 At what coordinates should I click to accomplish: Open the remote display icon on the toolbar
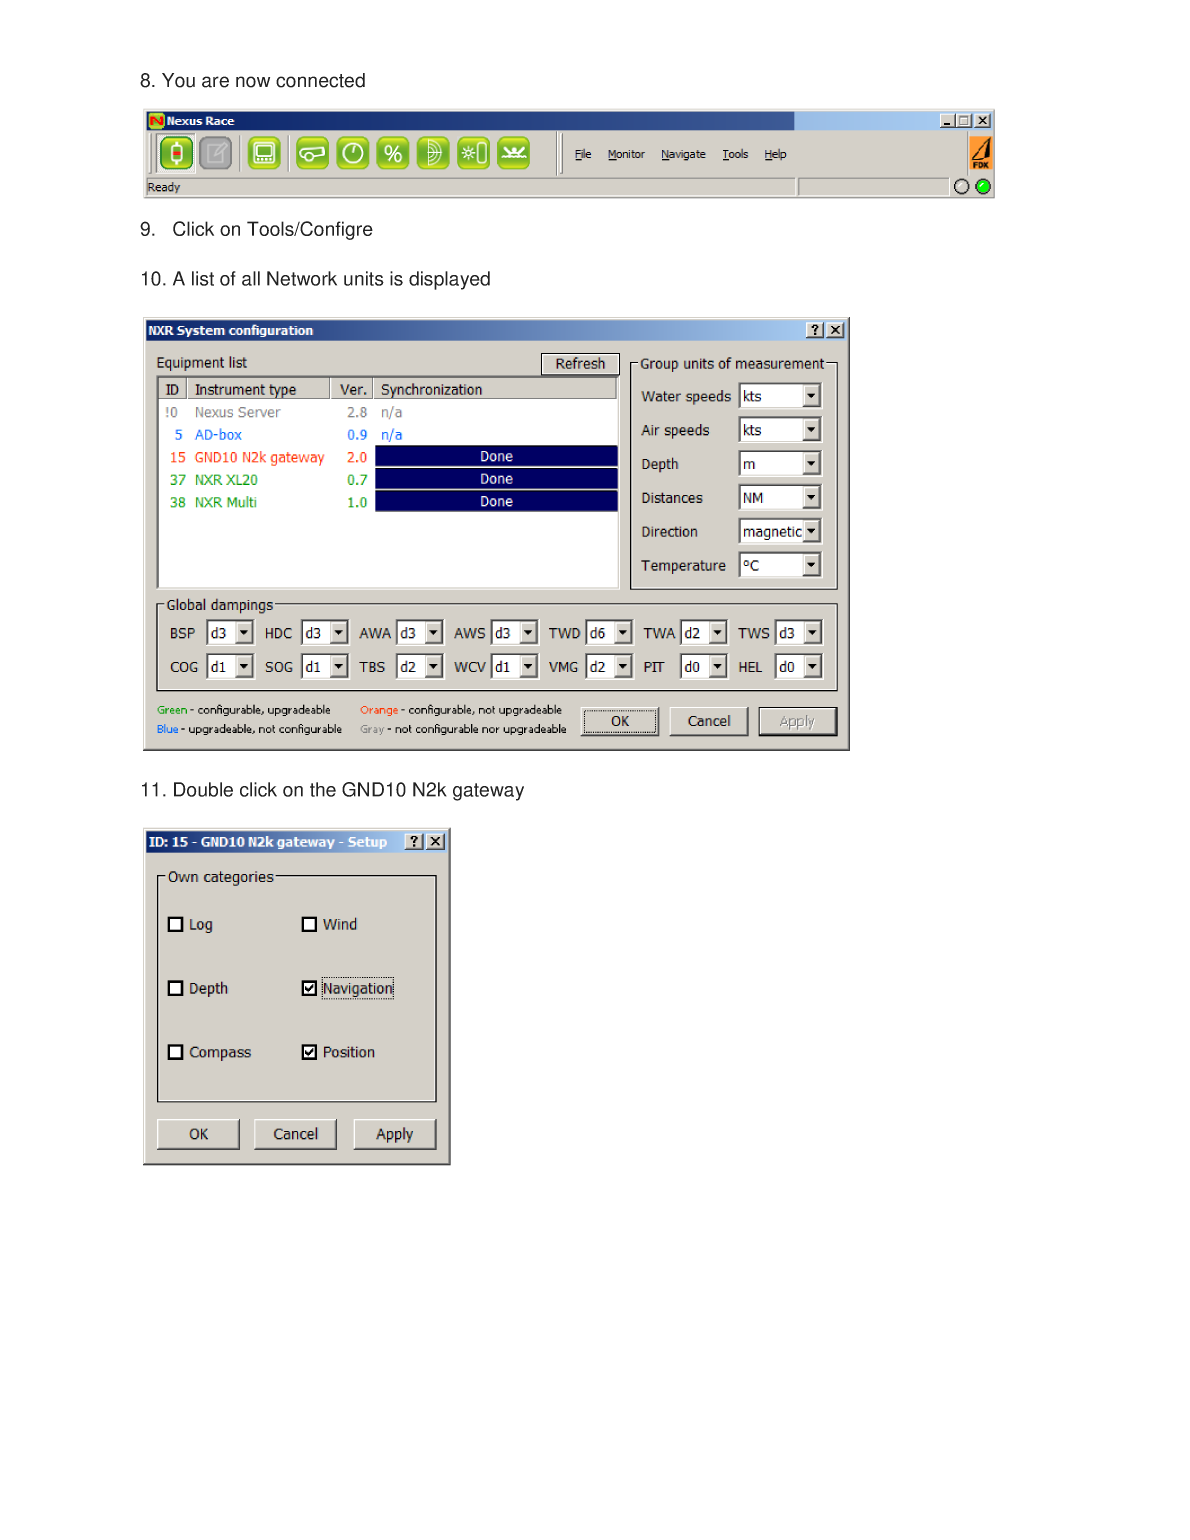point(263,153)
